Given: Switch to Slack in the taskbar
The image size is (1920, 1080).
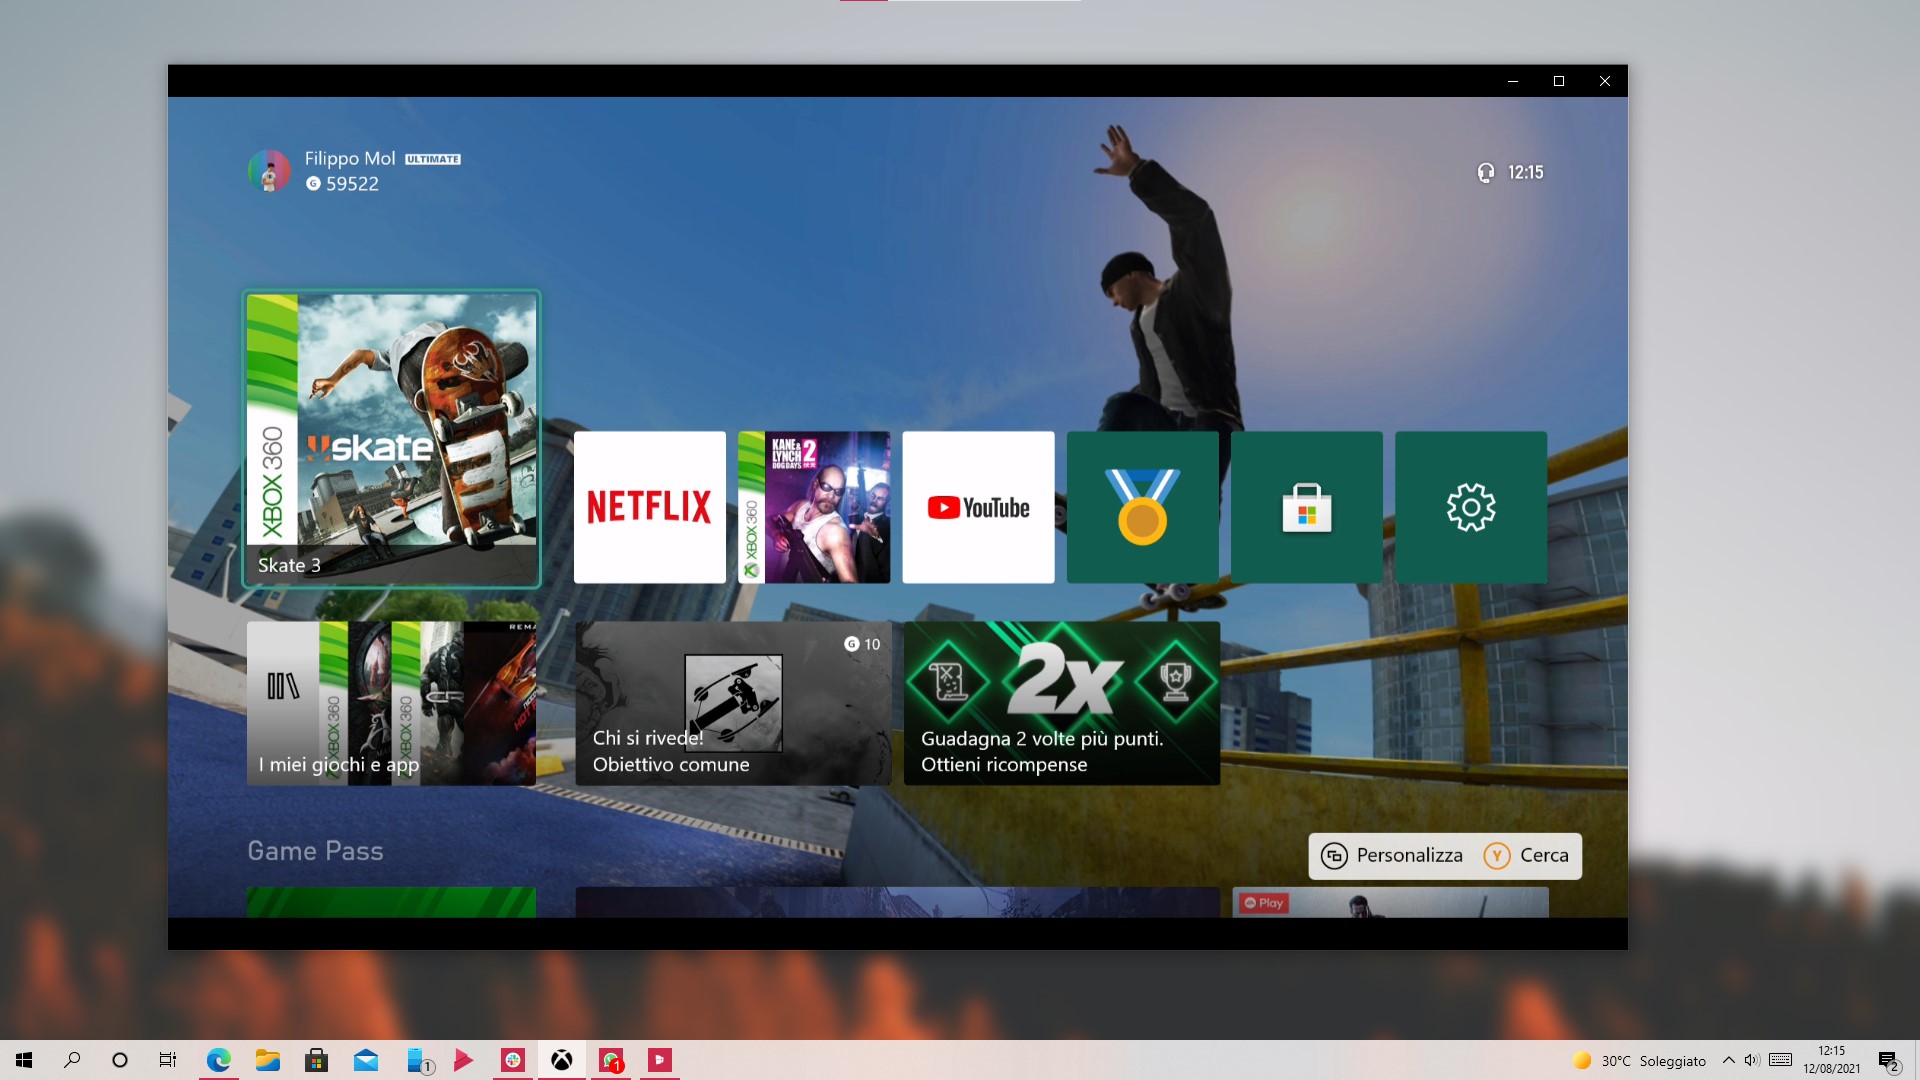Looking at the screenshot, I should tap(513, 1060).
